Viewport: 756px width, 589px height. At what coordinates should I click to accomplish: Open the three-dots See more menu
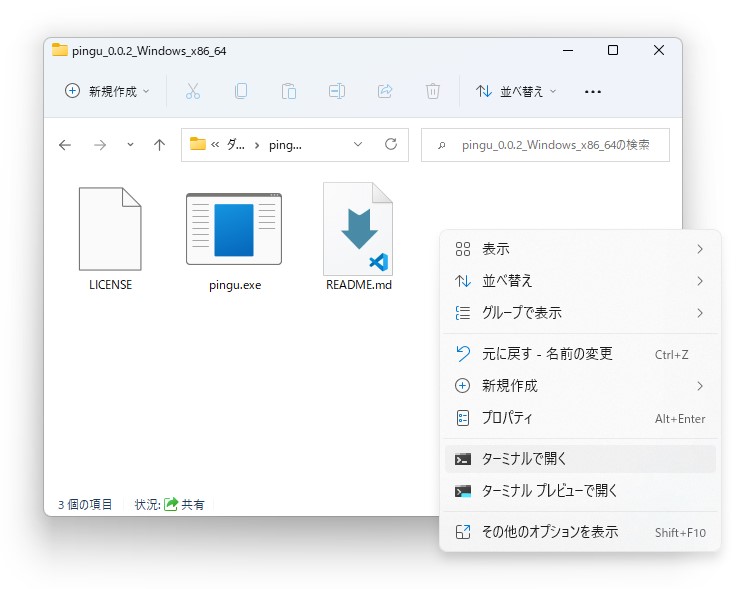pos(593,92)
